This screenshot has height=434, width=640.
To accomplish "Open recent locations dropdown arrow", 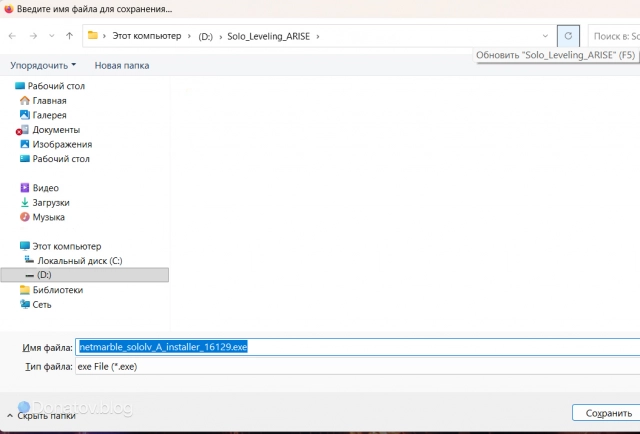I will pyautogui.click(x=50, y=36).
